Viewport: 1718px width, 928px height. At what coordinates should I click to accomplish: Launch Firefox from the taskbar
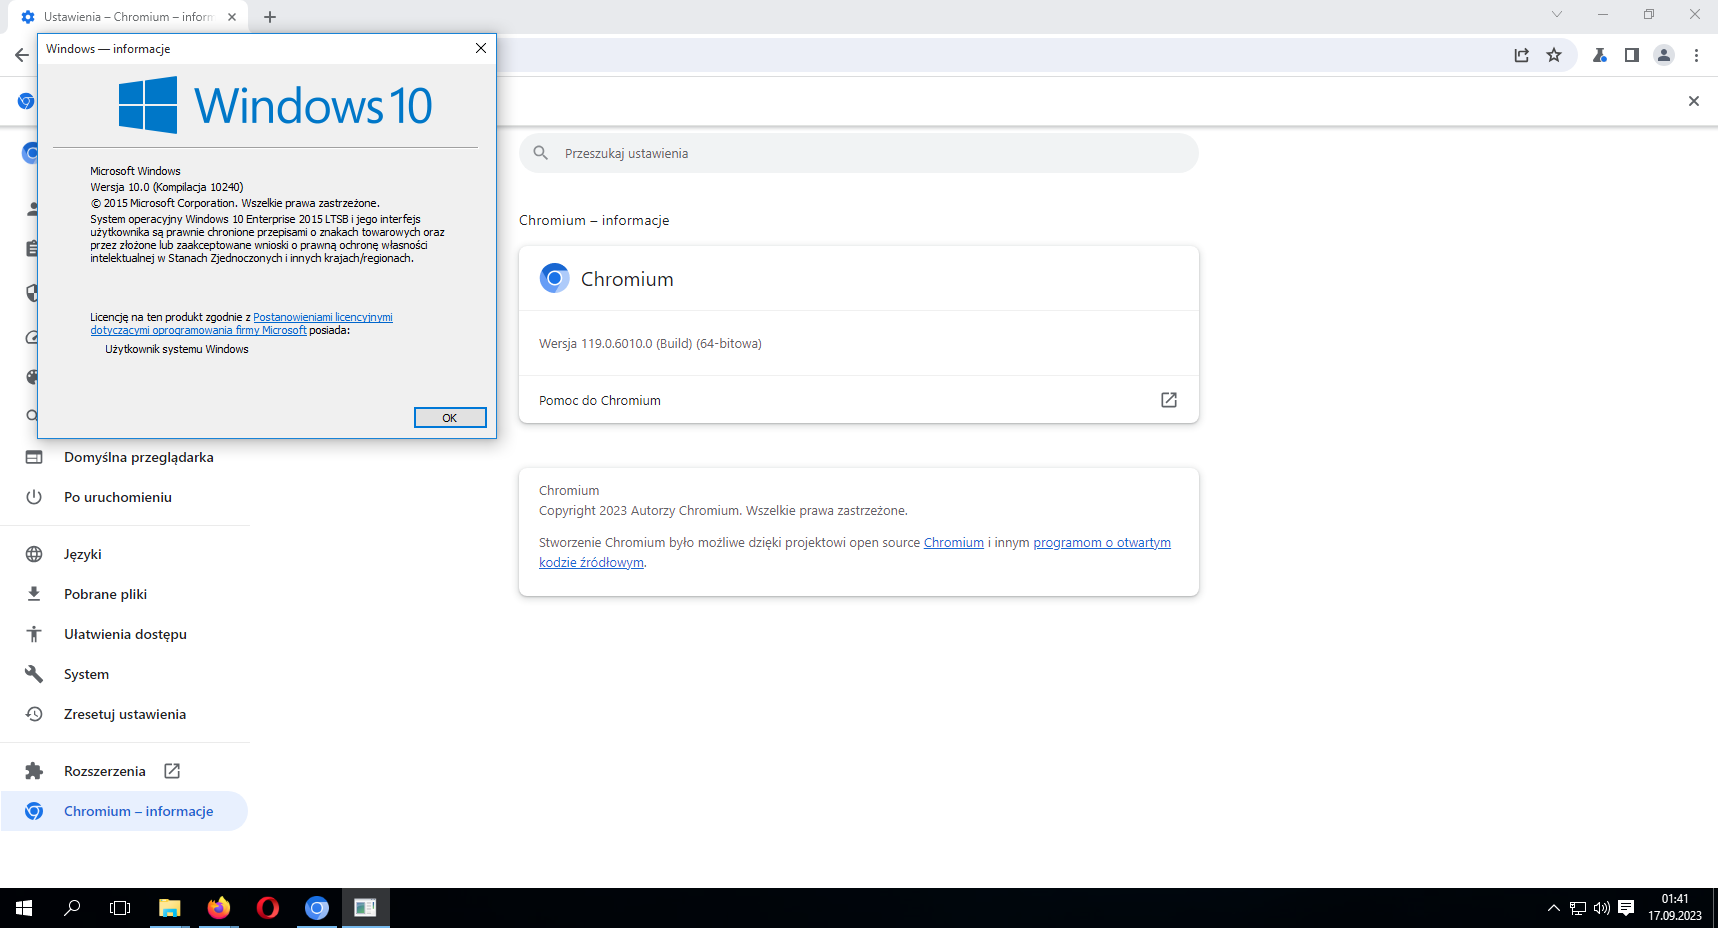[219, 908]
